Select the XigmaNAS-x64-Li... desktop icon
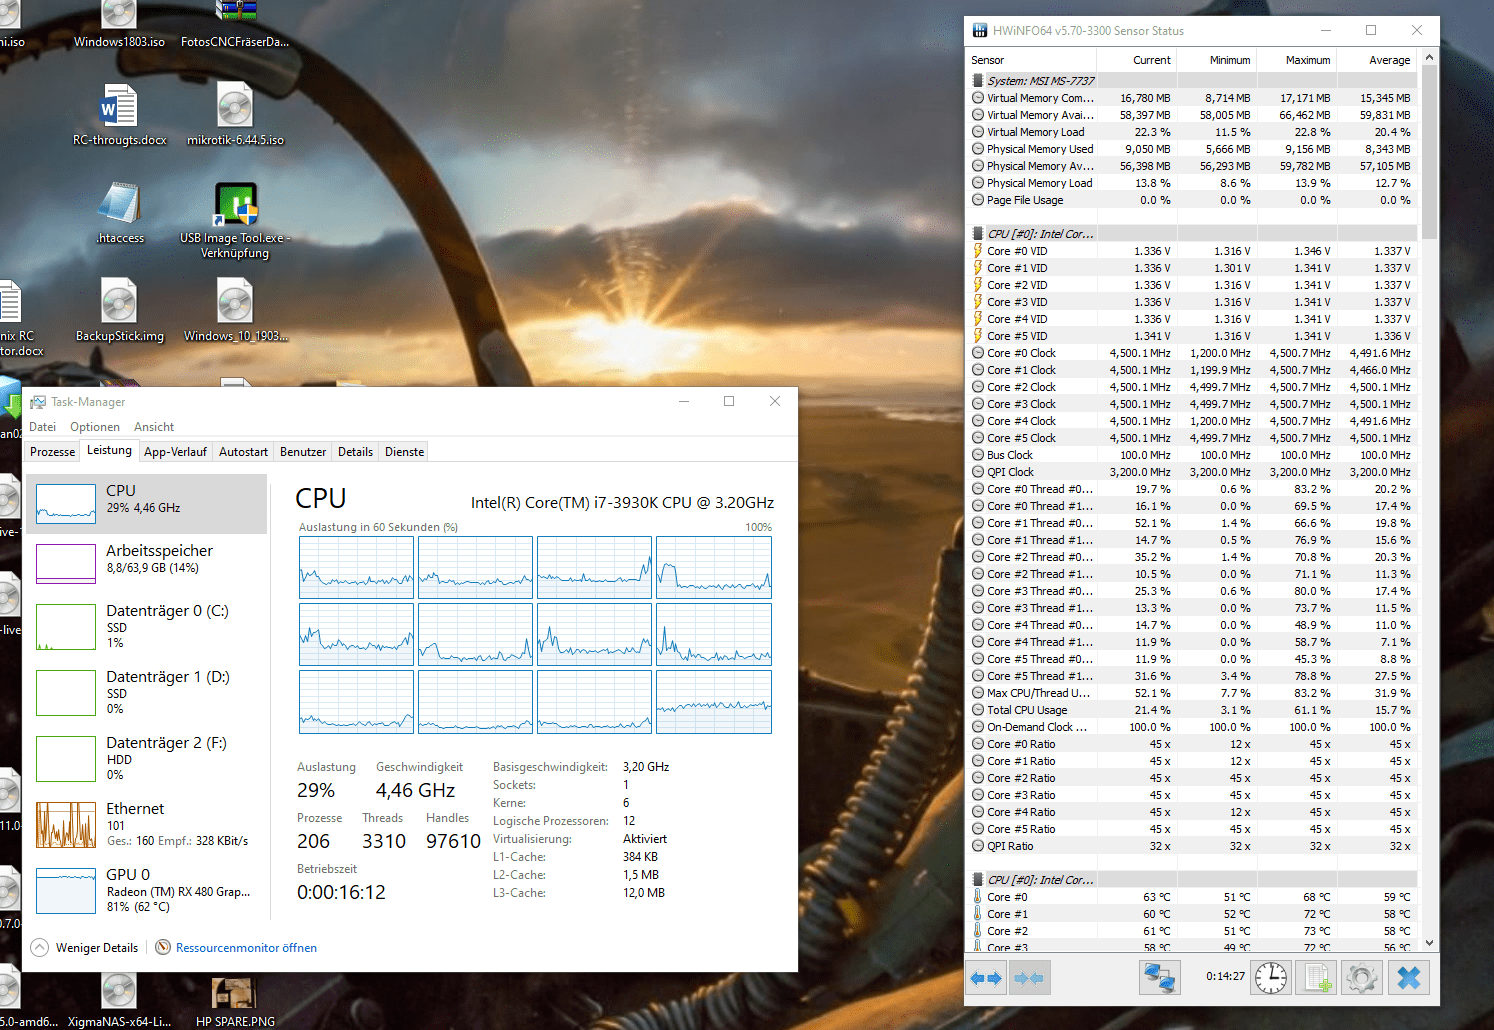Viewport: 1494px width, 1030px height. click(119, 1003)
